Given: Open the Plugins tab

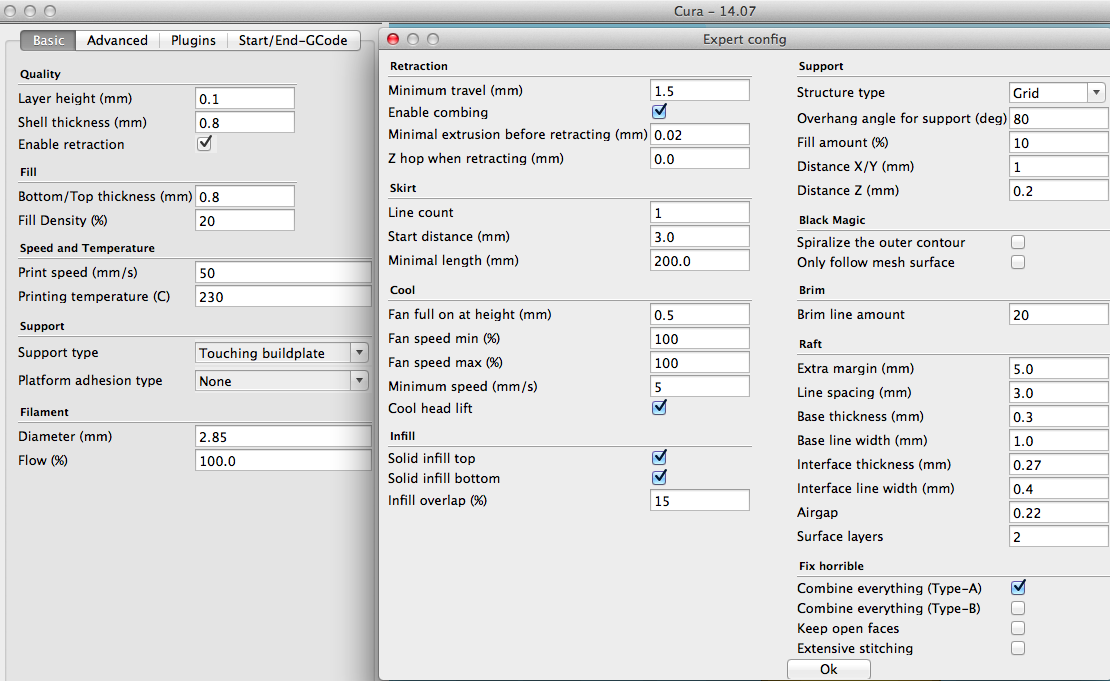Looking at the screenshot, I should click(193, 40).
